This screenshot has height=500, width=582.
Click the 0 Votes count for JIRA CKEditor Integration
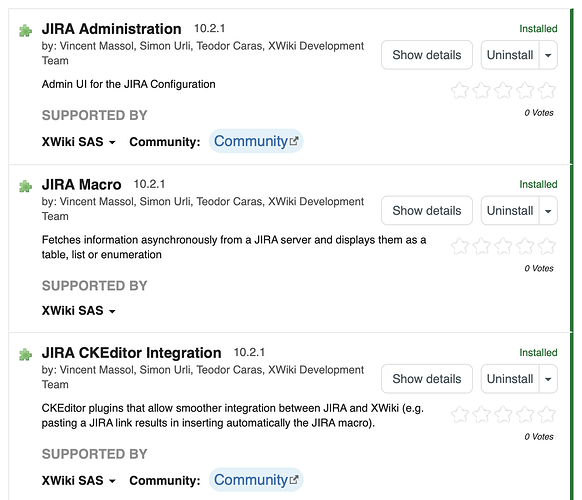pyautogui.click(x=539, y=437)
